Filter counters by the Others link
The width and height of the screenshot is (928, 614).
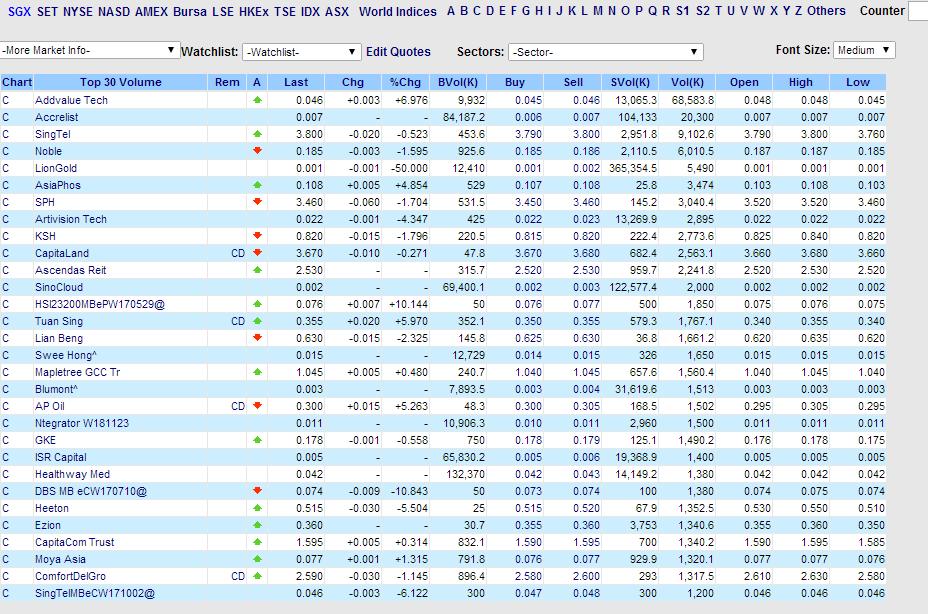tap(826, 11)
